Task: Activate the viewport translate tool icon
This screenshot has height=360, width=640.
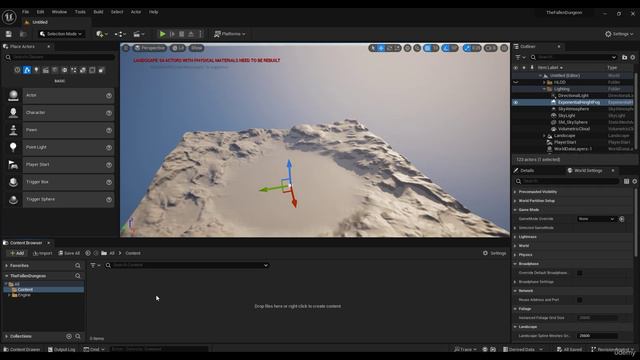Action: point(381,48)
